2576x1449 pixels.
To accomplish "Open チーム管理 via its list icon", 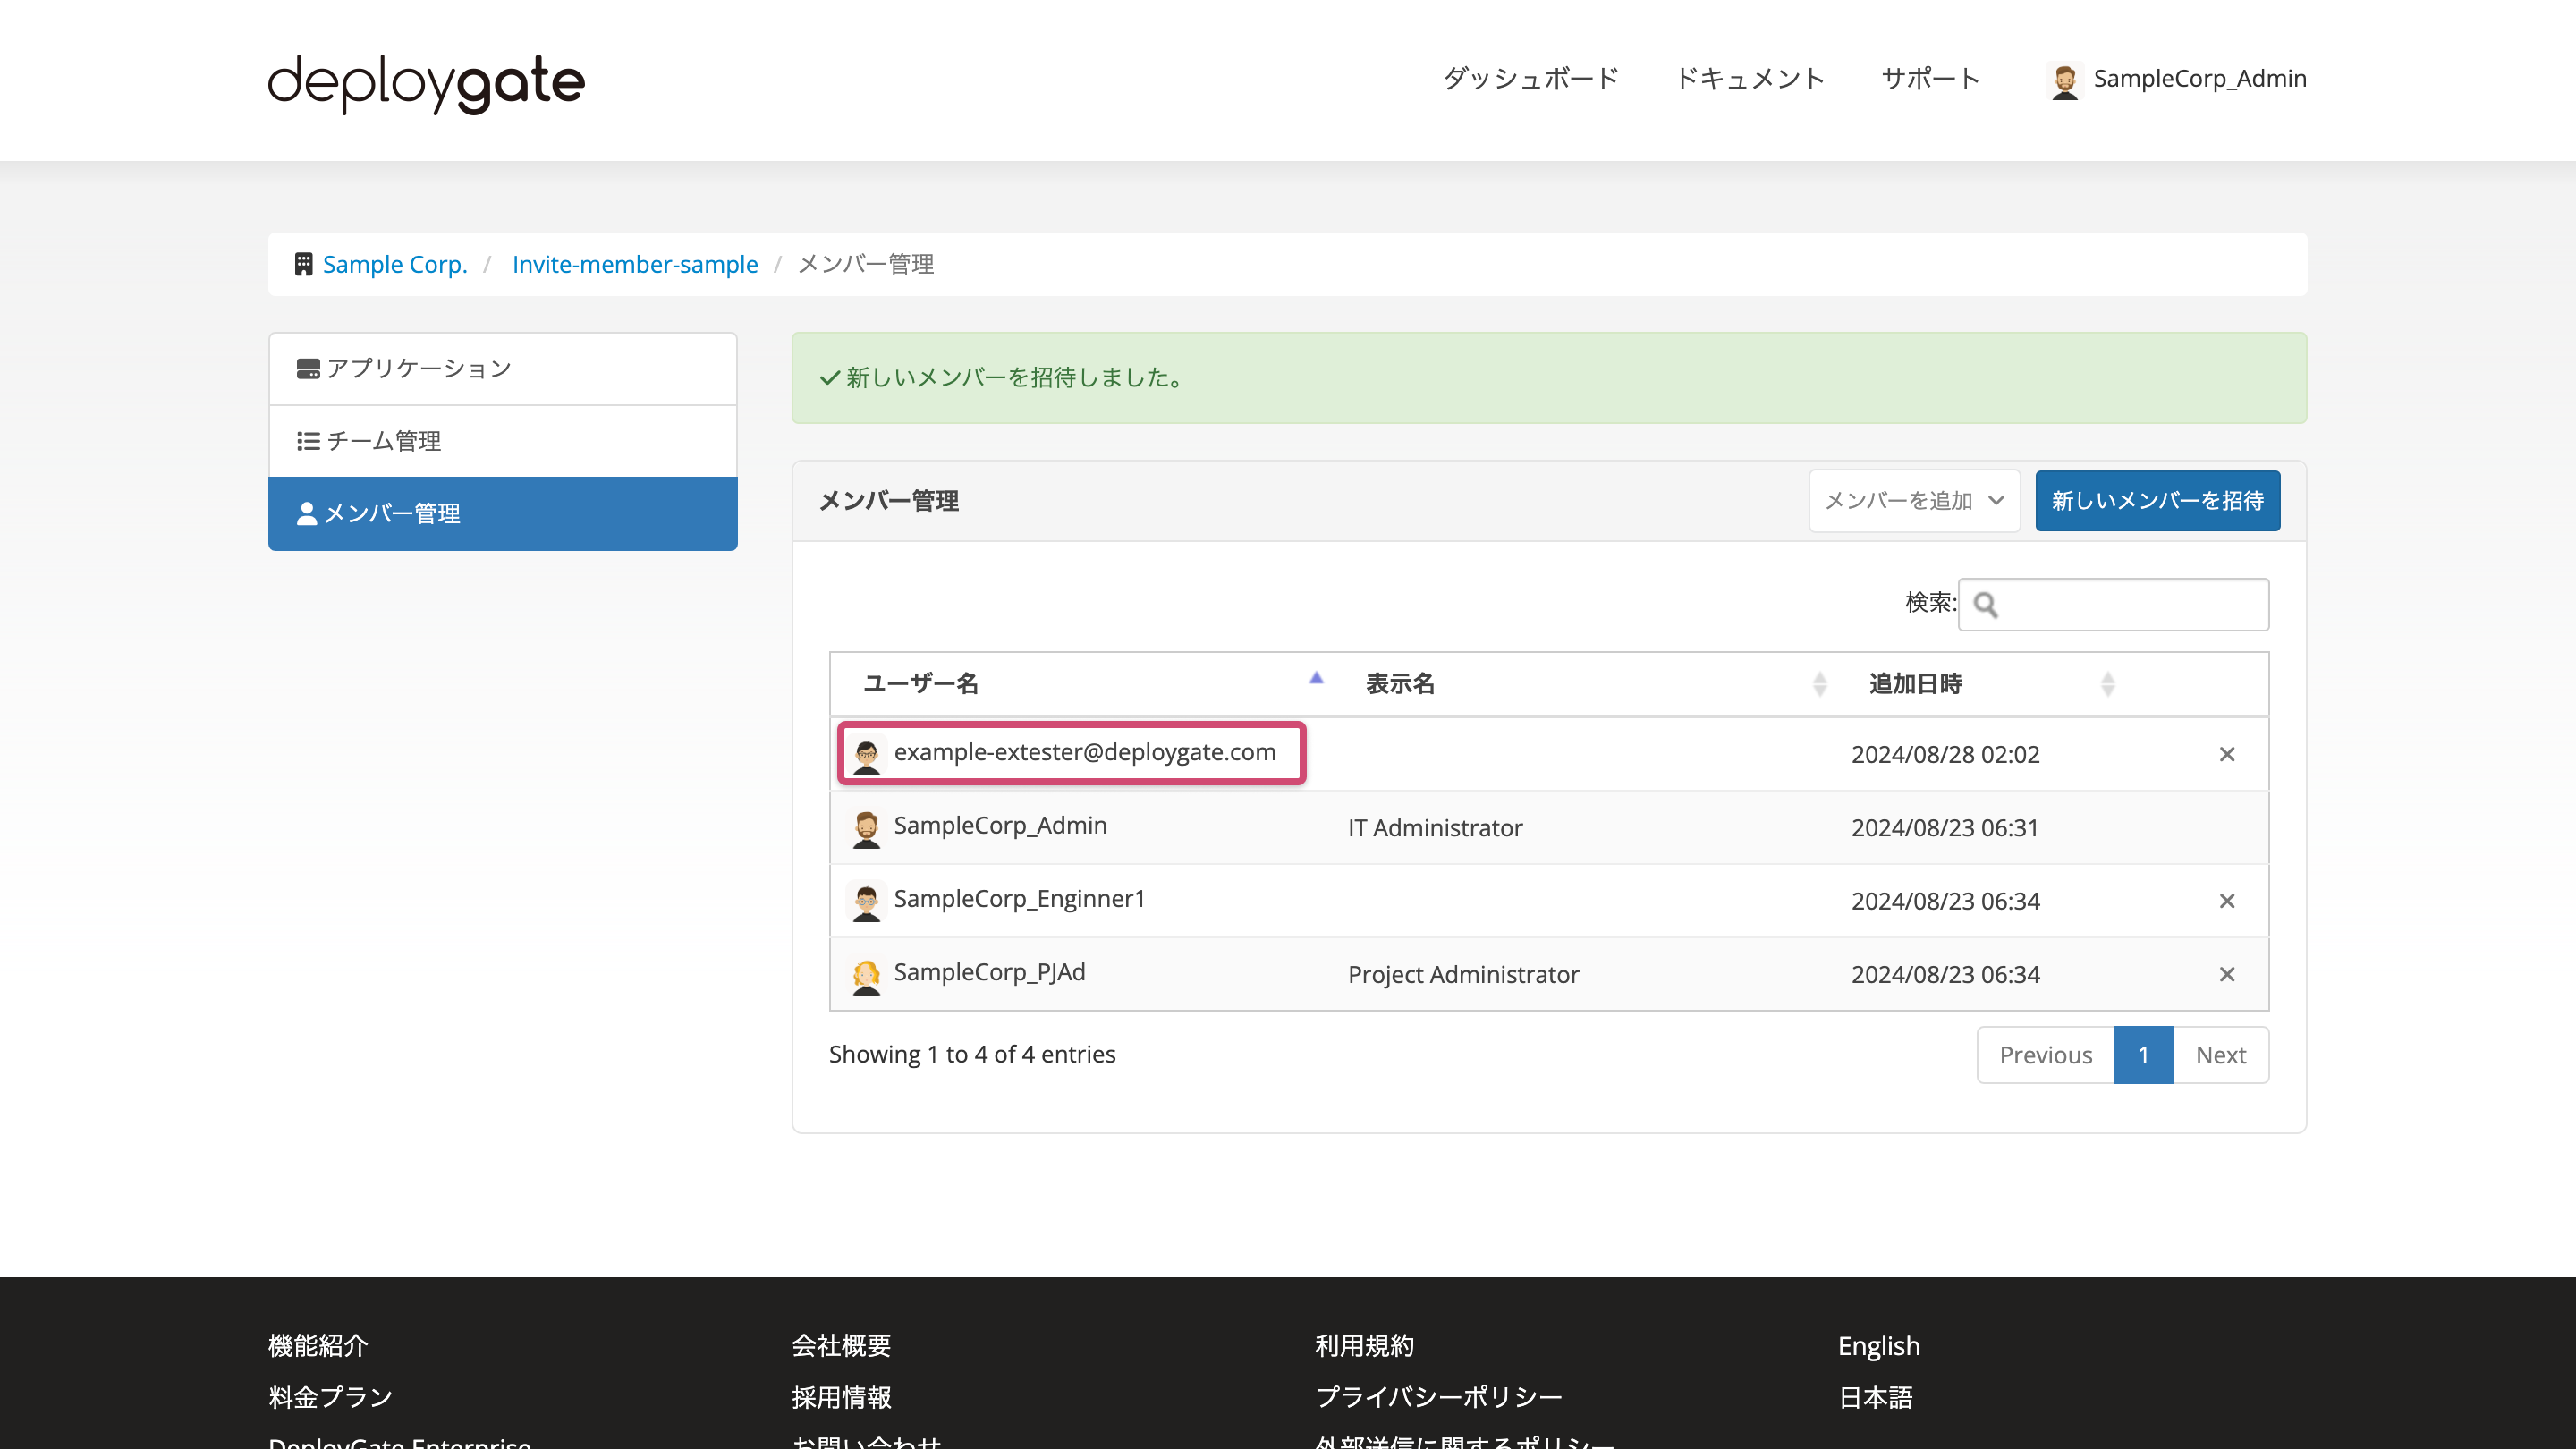I will click(x=308, y=441).
